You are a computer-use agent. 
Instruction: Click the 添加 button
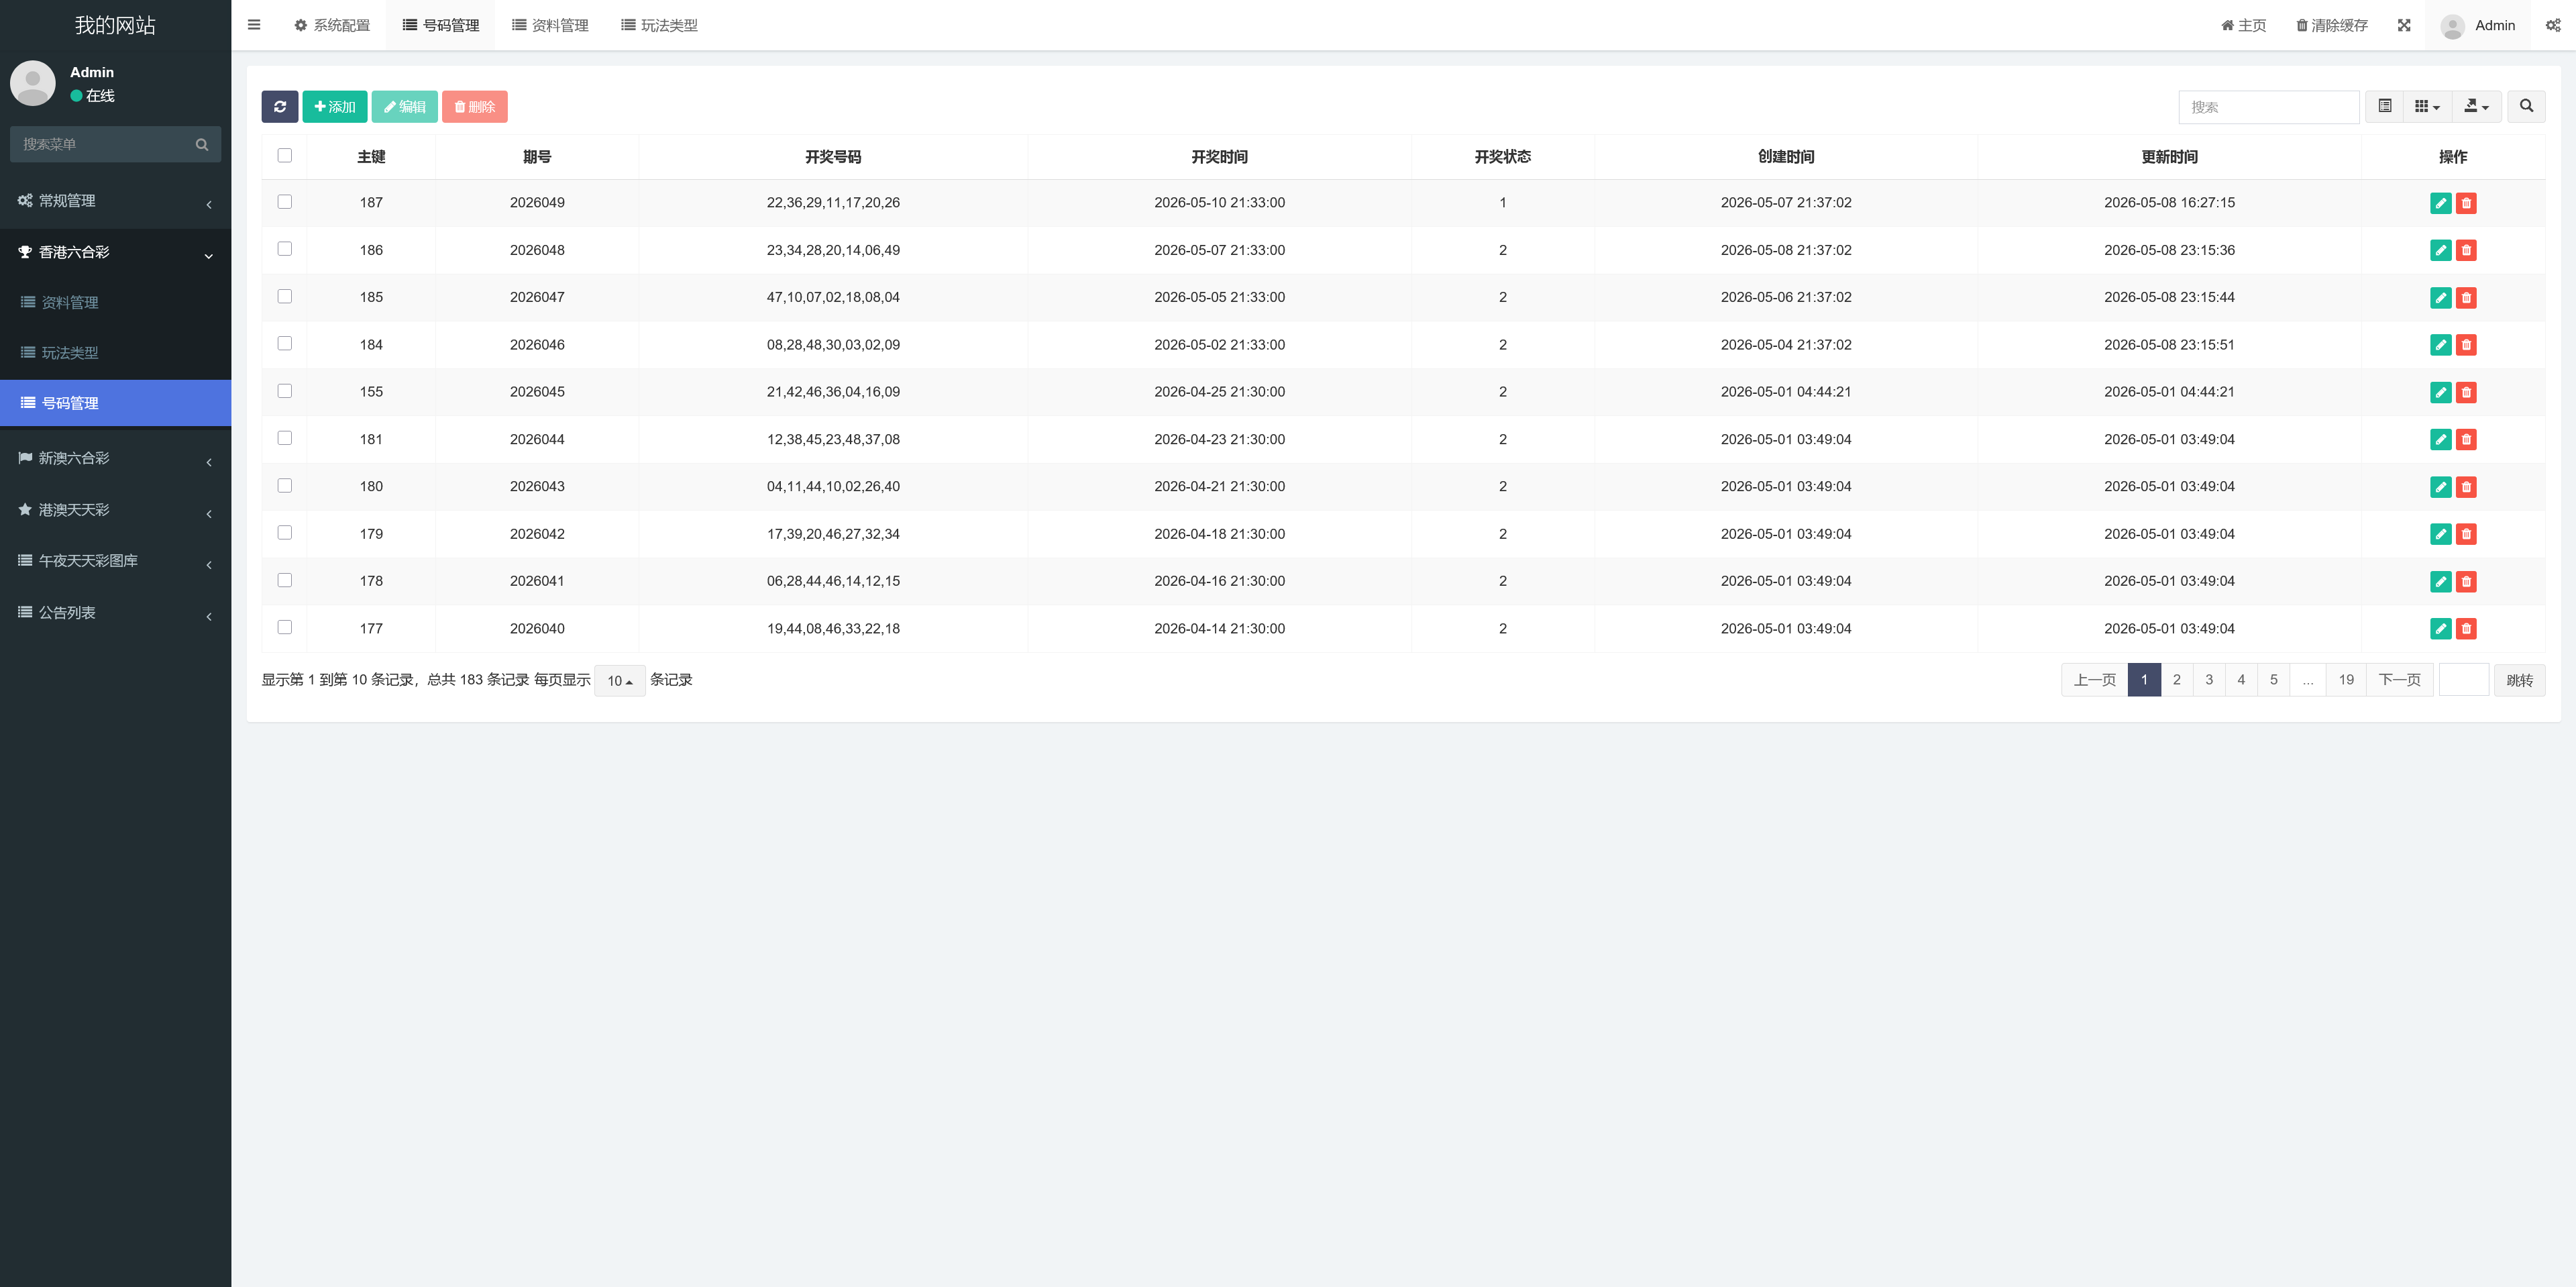[x=335, y=107]
